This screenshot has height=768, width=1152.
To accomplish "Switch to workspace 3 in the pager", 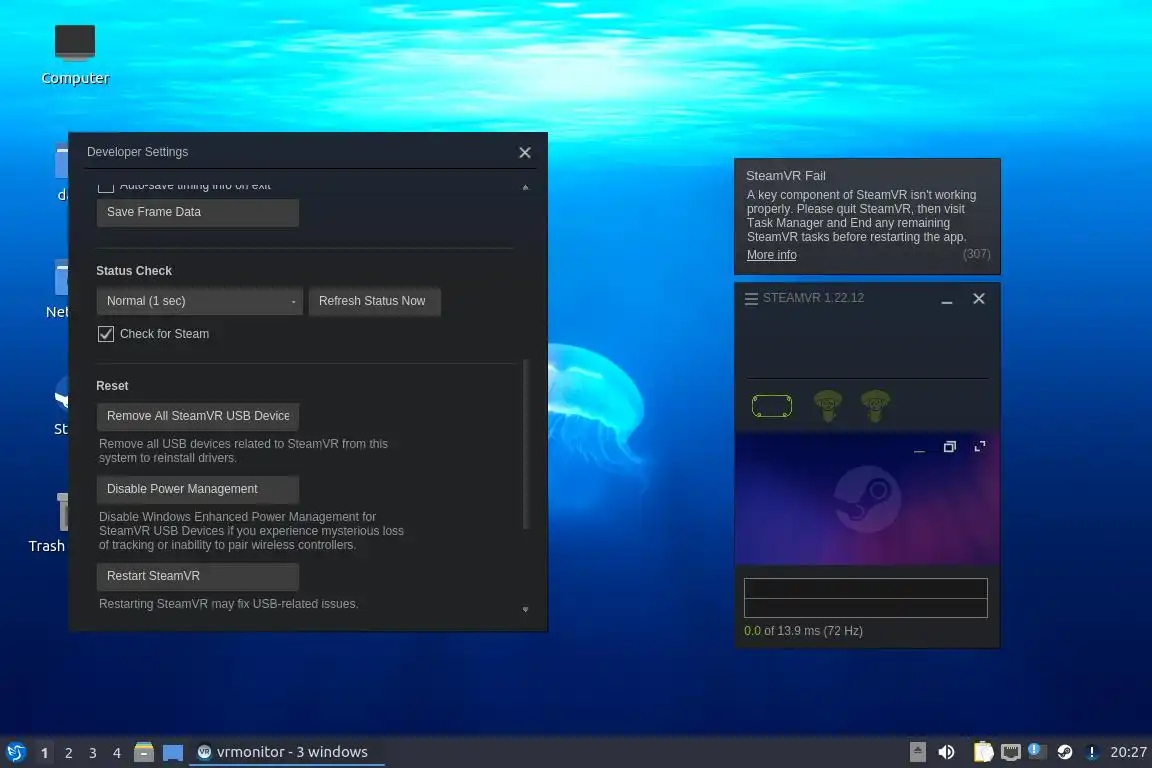I will pyautogui.click(x=93, y=753).
